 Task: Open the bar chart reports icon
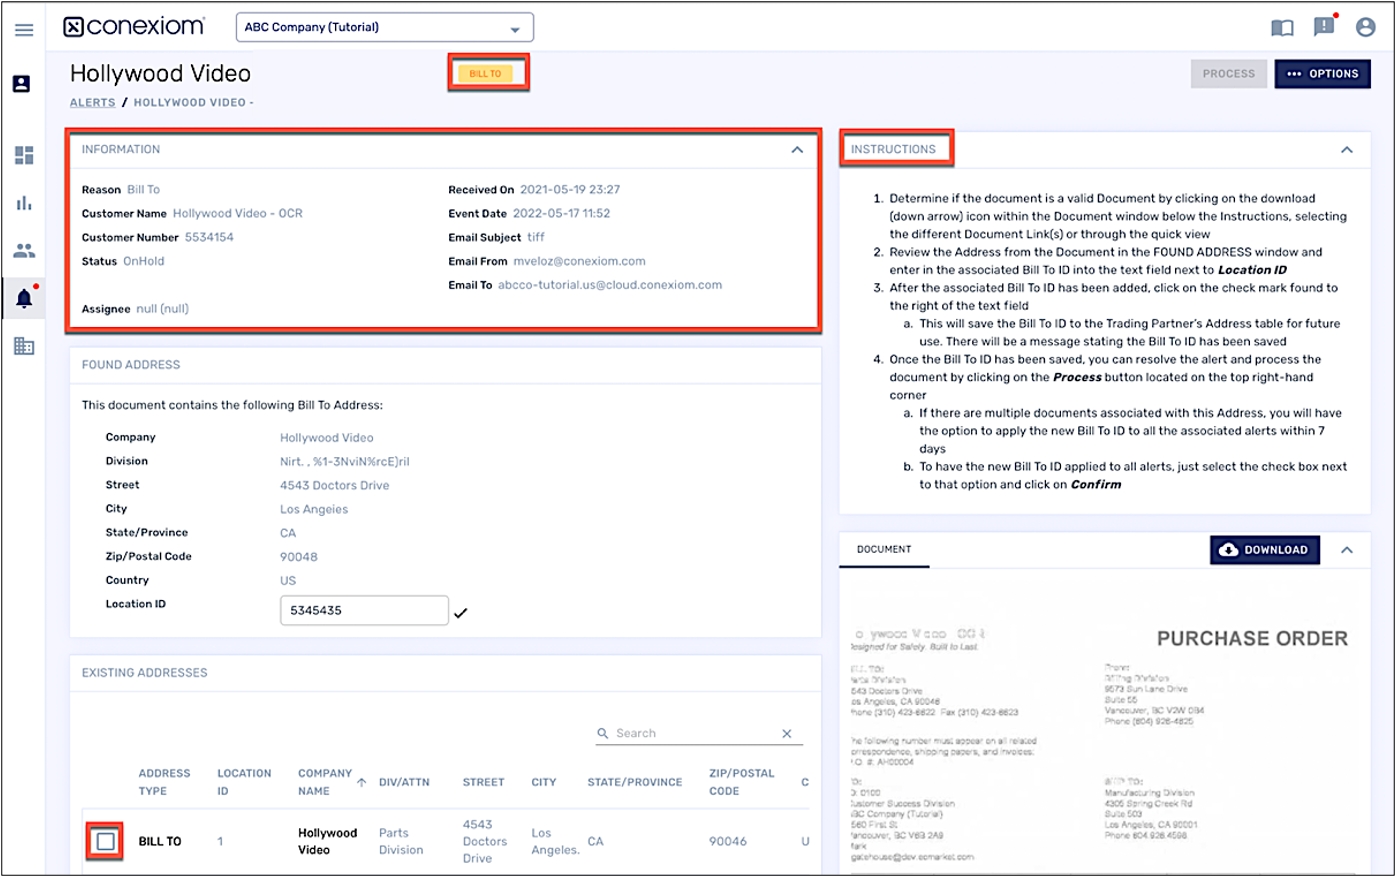24,203
